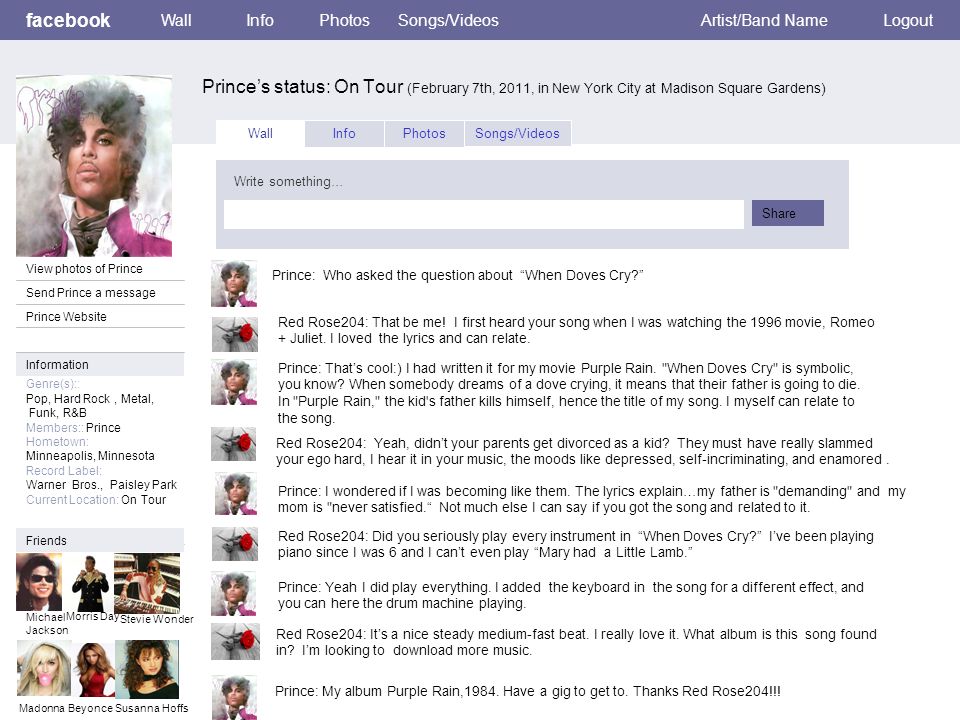This screenshot has width=960, height=720.
Task: Click 'Warner Bros., Paisley Park' text
Action: 101,484
